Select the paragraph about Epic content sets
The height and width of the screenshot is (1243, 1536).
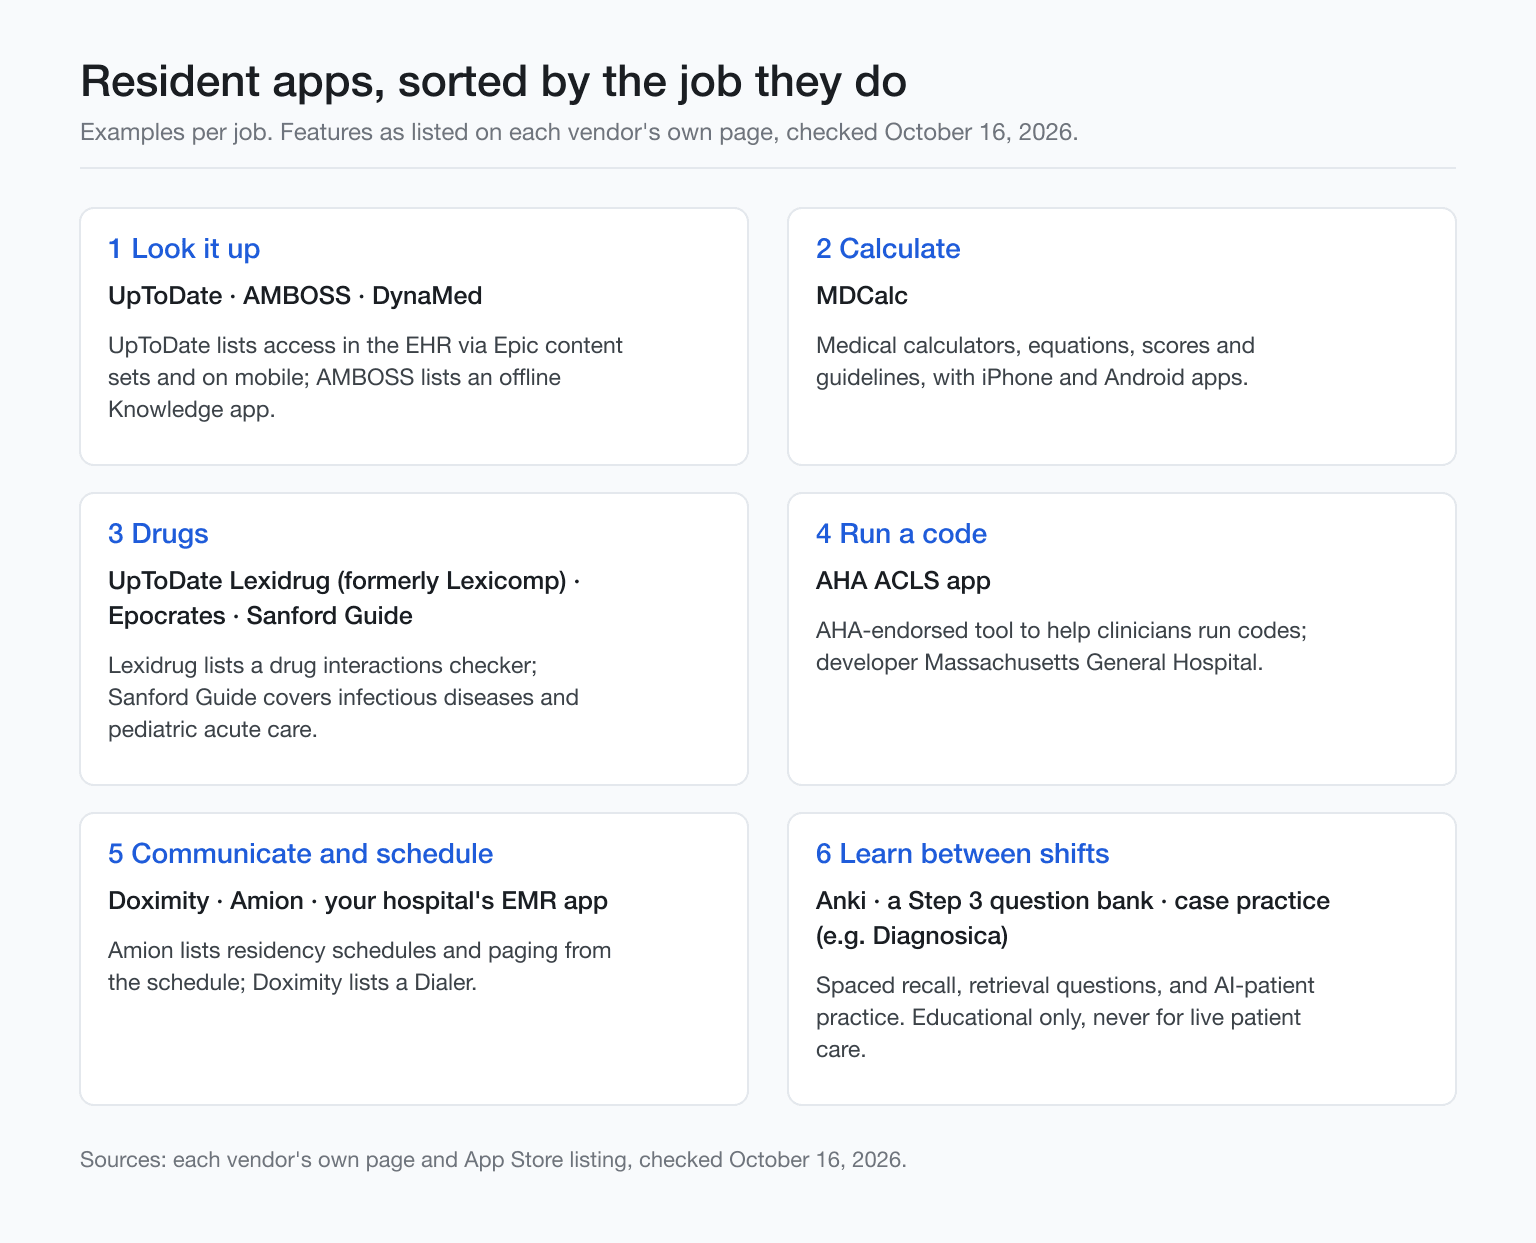365,377
